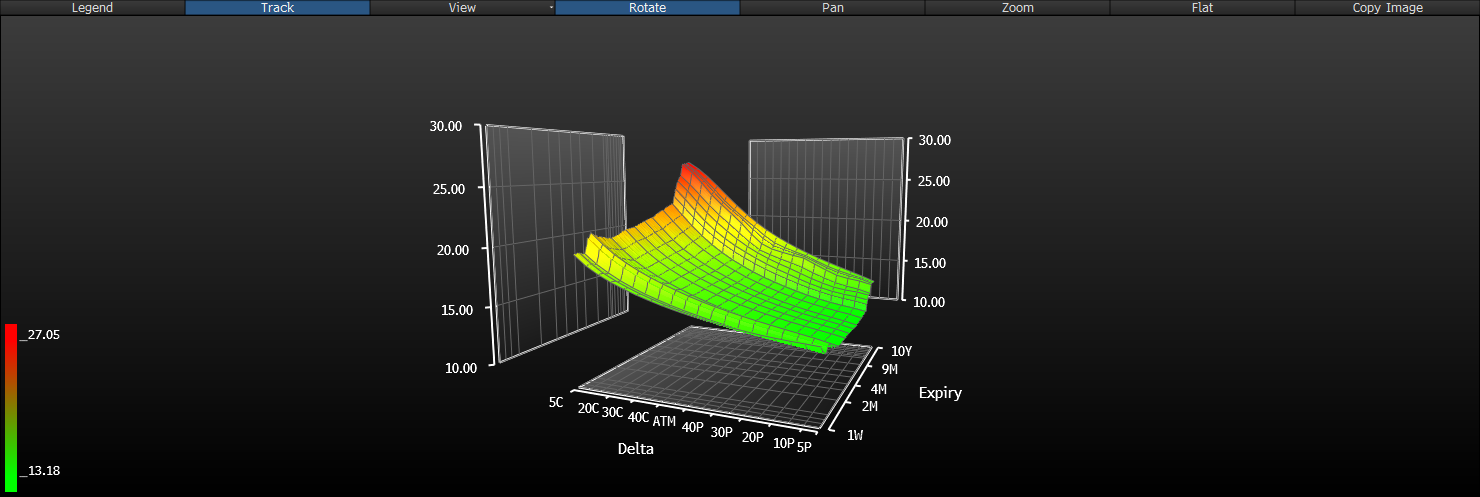This screenshot has height=497, width=1480.
Task: Click the 30.00 value on left axis
Action: [x=446, y=126]
